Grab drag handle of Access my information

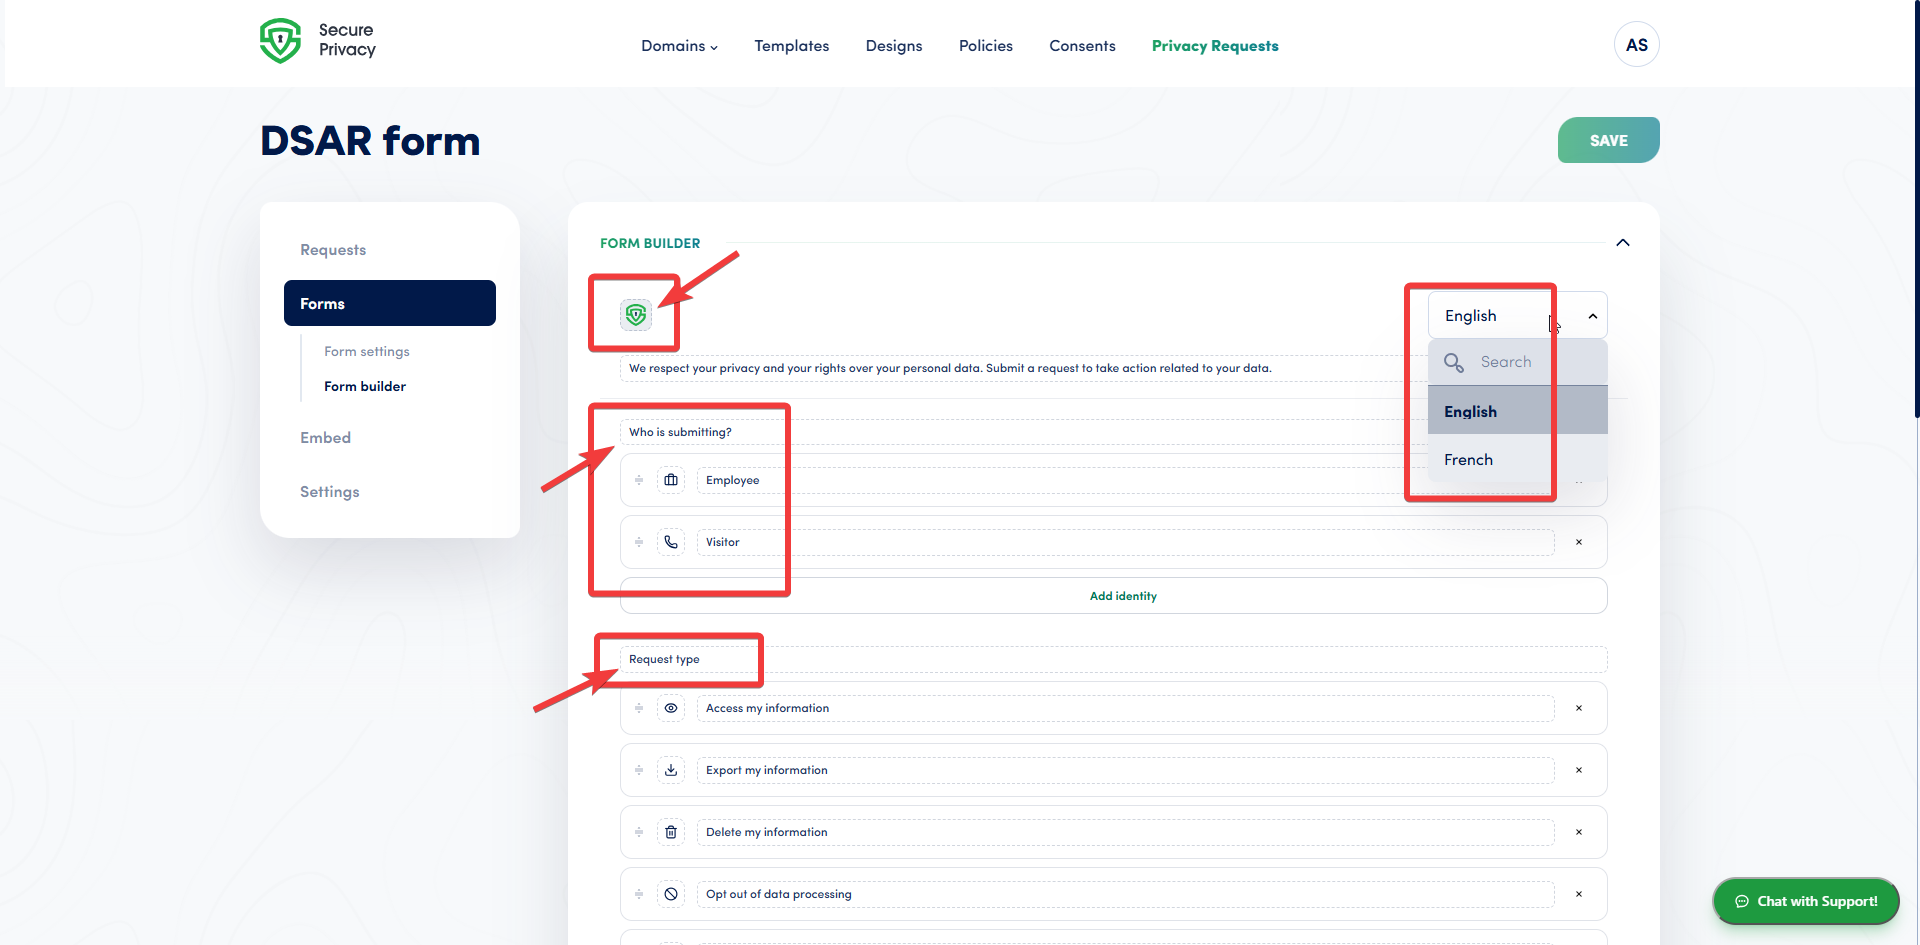pos(639,708)
